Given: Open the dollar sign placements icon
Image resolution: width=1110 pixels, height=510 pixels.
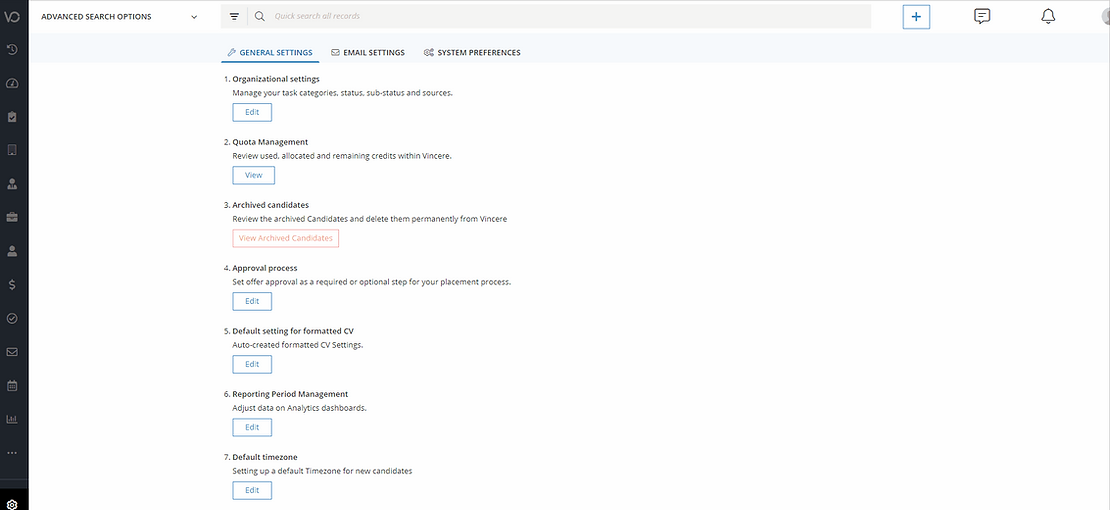Looking at the screenshot, I should click(x=12, y=285).
